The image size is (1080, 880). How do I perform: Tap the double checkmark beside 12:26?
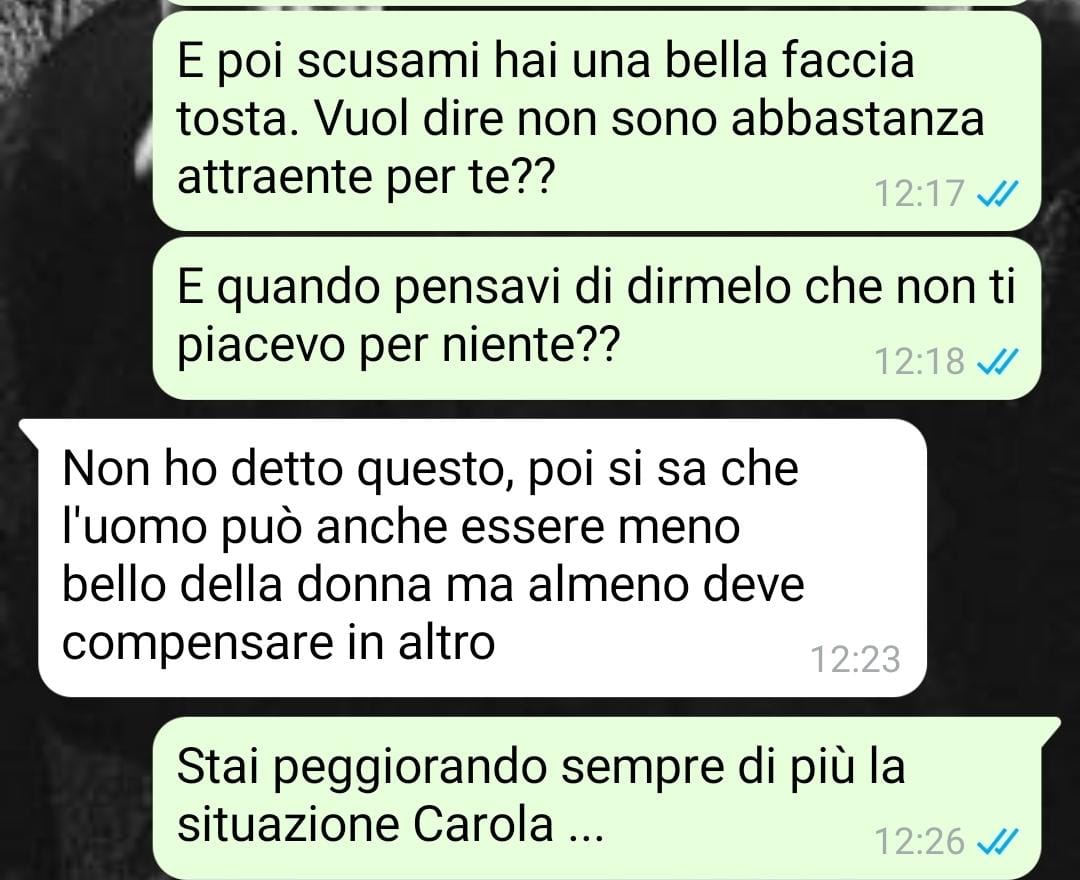[997, 841]
